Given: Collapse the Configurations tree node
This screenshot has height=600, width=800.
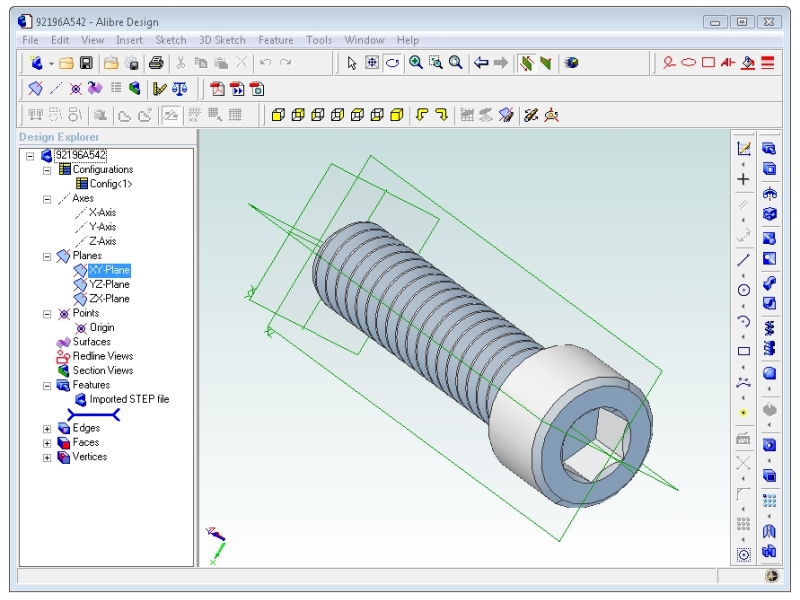Looking at the screenshot, I should tap(47, 170).
